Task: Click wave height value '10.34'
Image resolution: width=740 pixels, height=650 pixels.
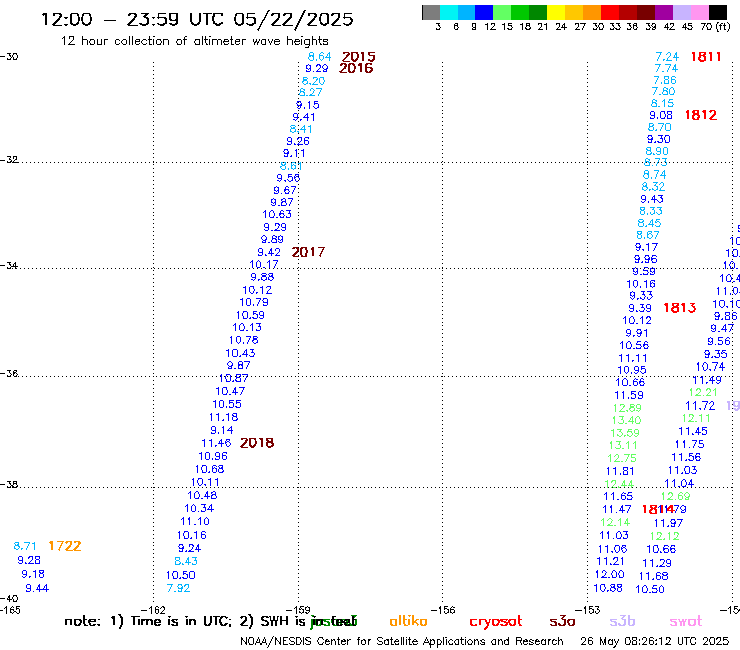Action: tap(199, 508)
